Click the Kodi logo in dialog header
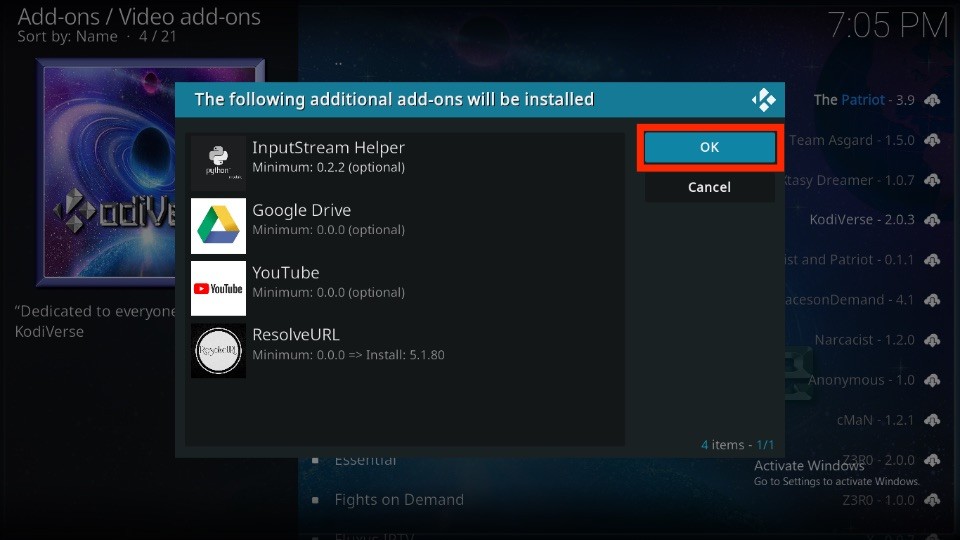 tap(763, 100)
